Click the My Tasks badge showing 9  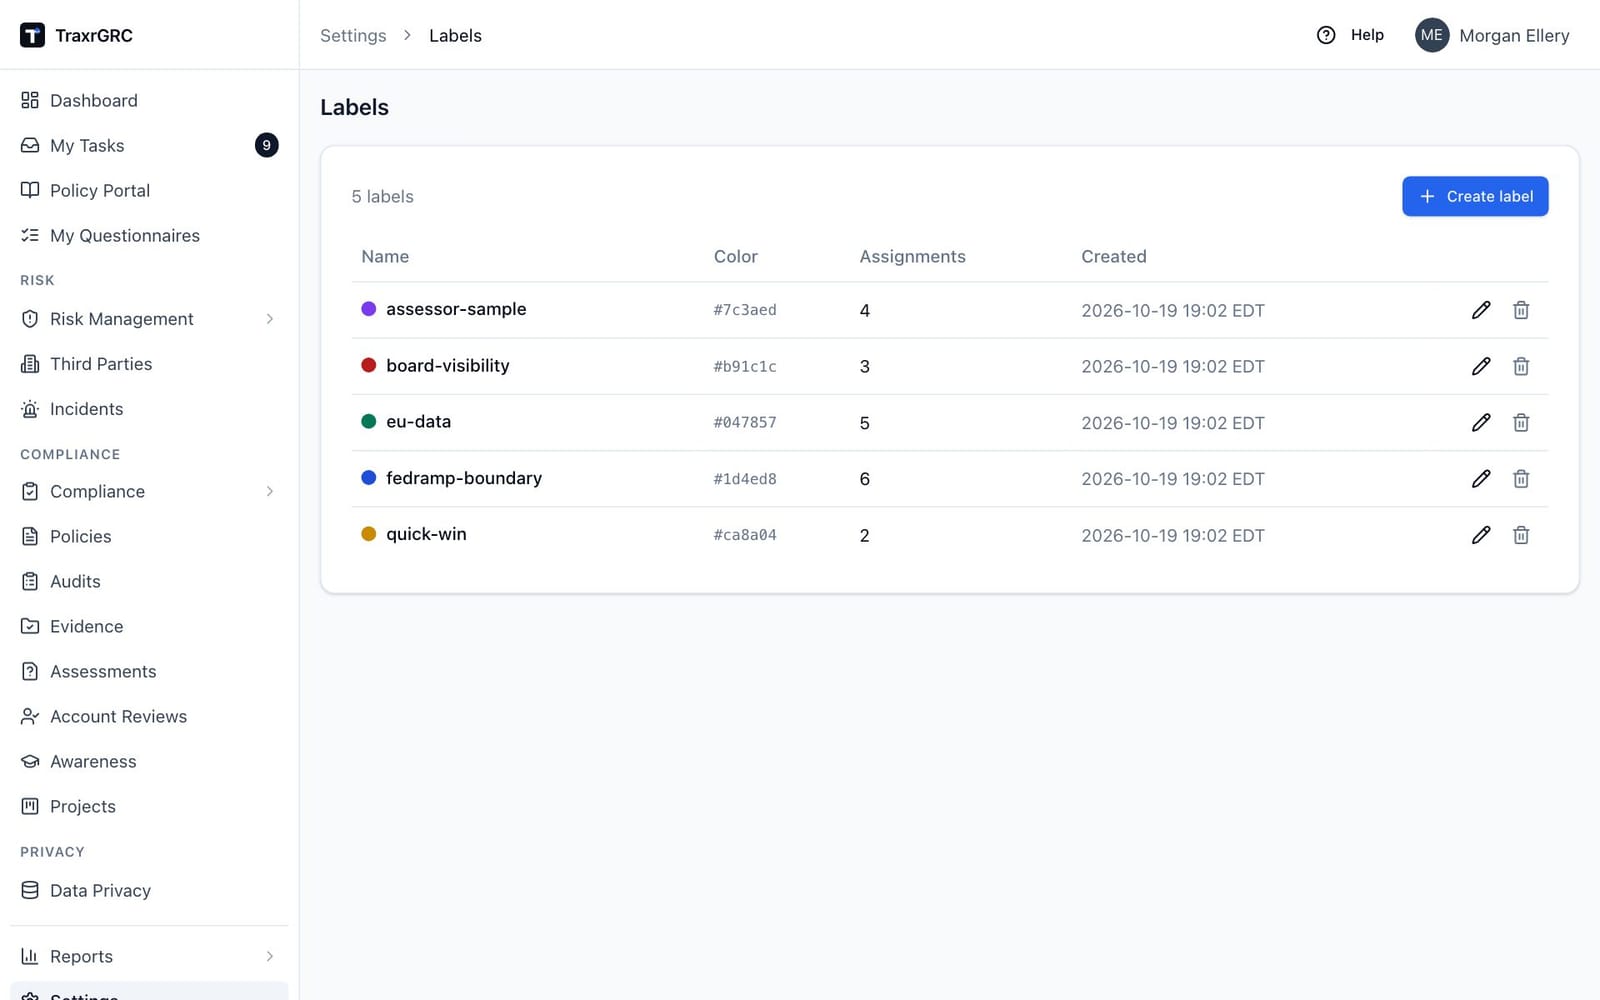point(266,145)
